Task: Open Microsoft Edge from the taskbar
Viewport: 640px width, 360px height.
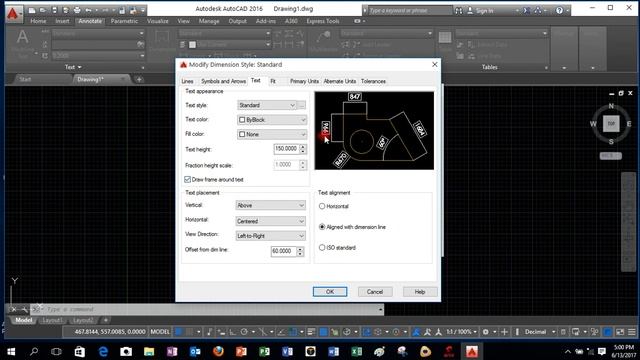Action: coord(103,351)
